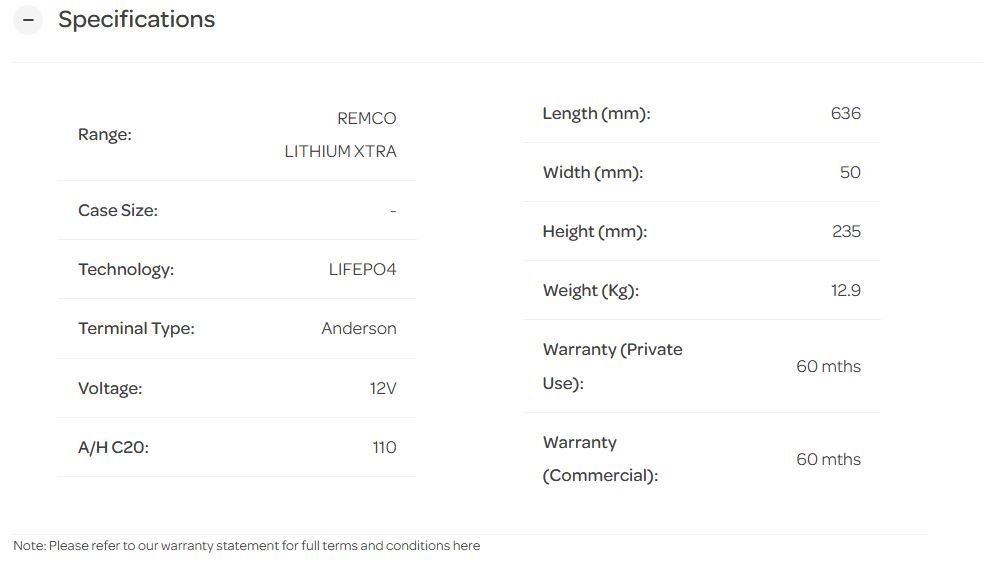The image size is (995, 565).
Task: Click the REMCO LITHIUM XTRA range value
Action: (x=340, y=135)
